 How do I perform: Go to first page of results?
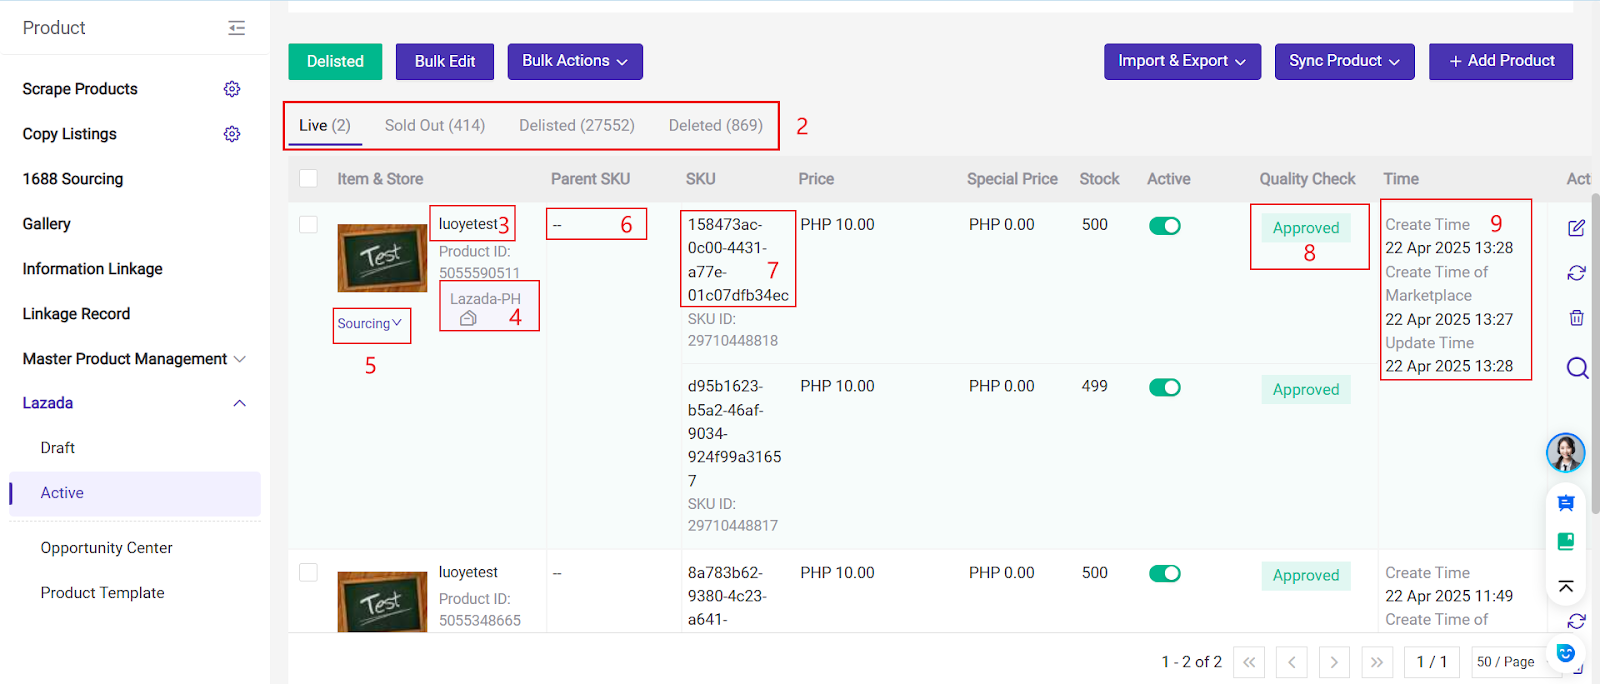pos(1249,662)
